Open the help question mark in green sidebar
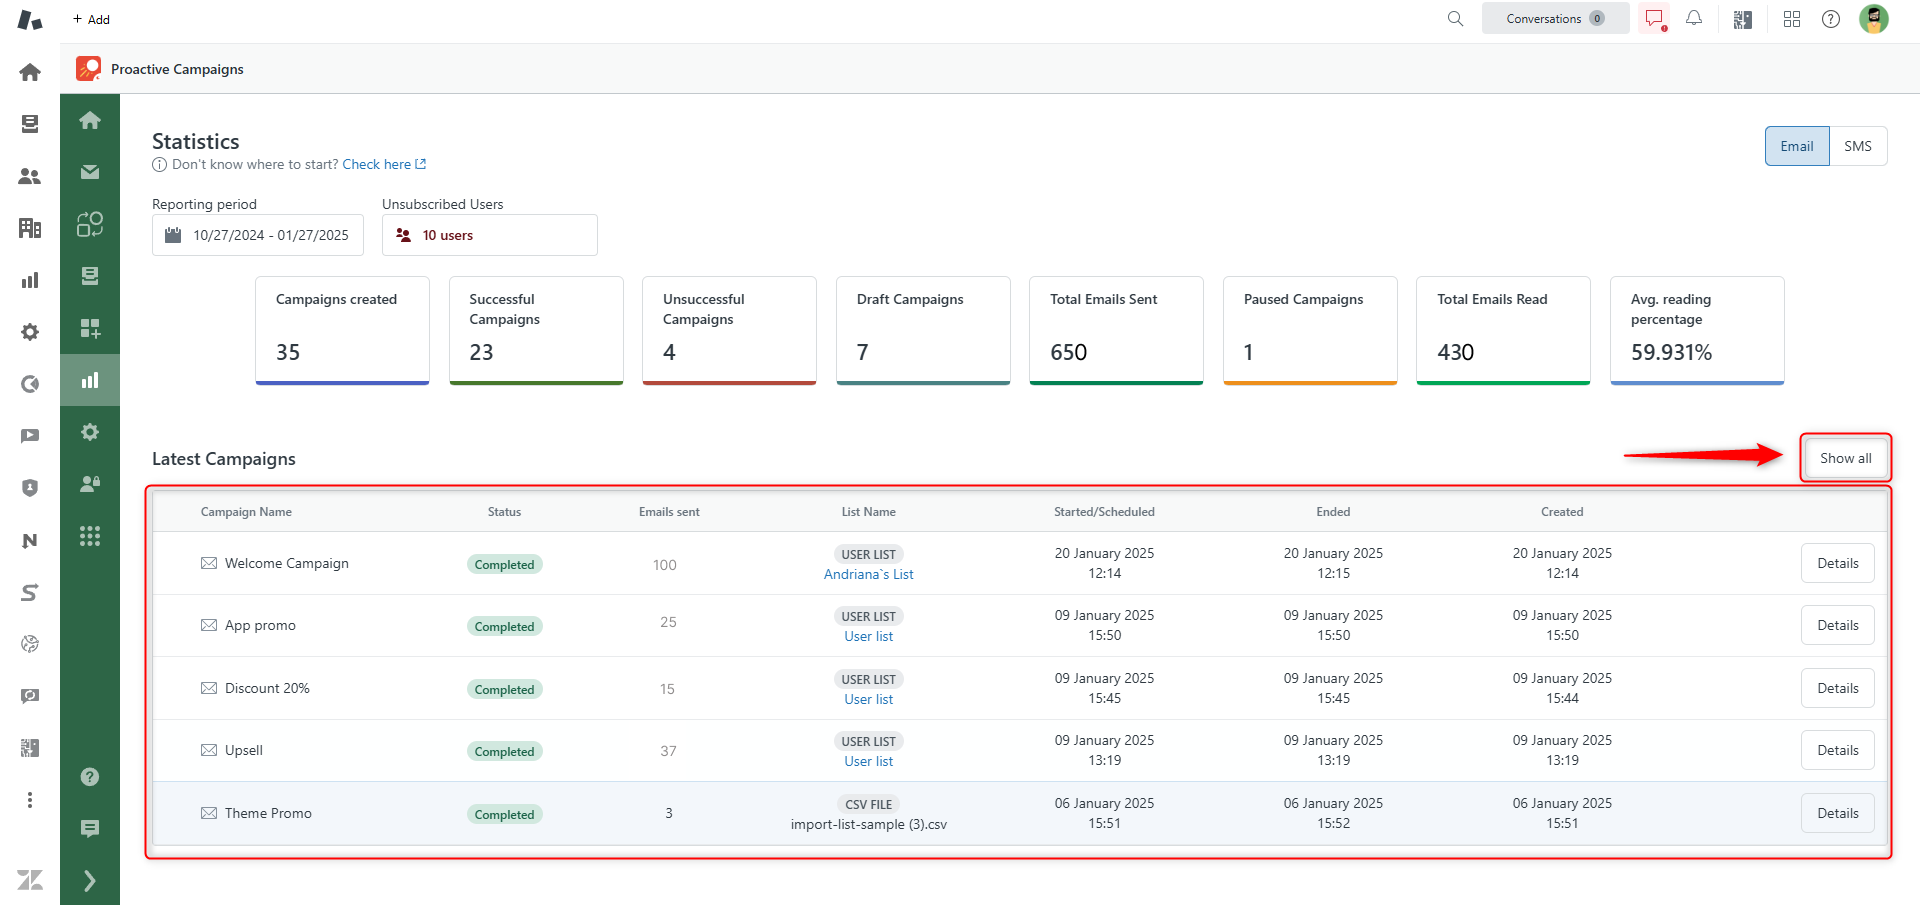 (90, 777)
